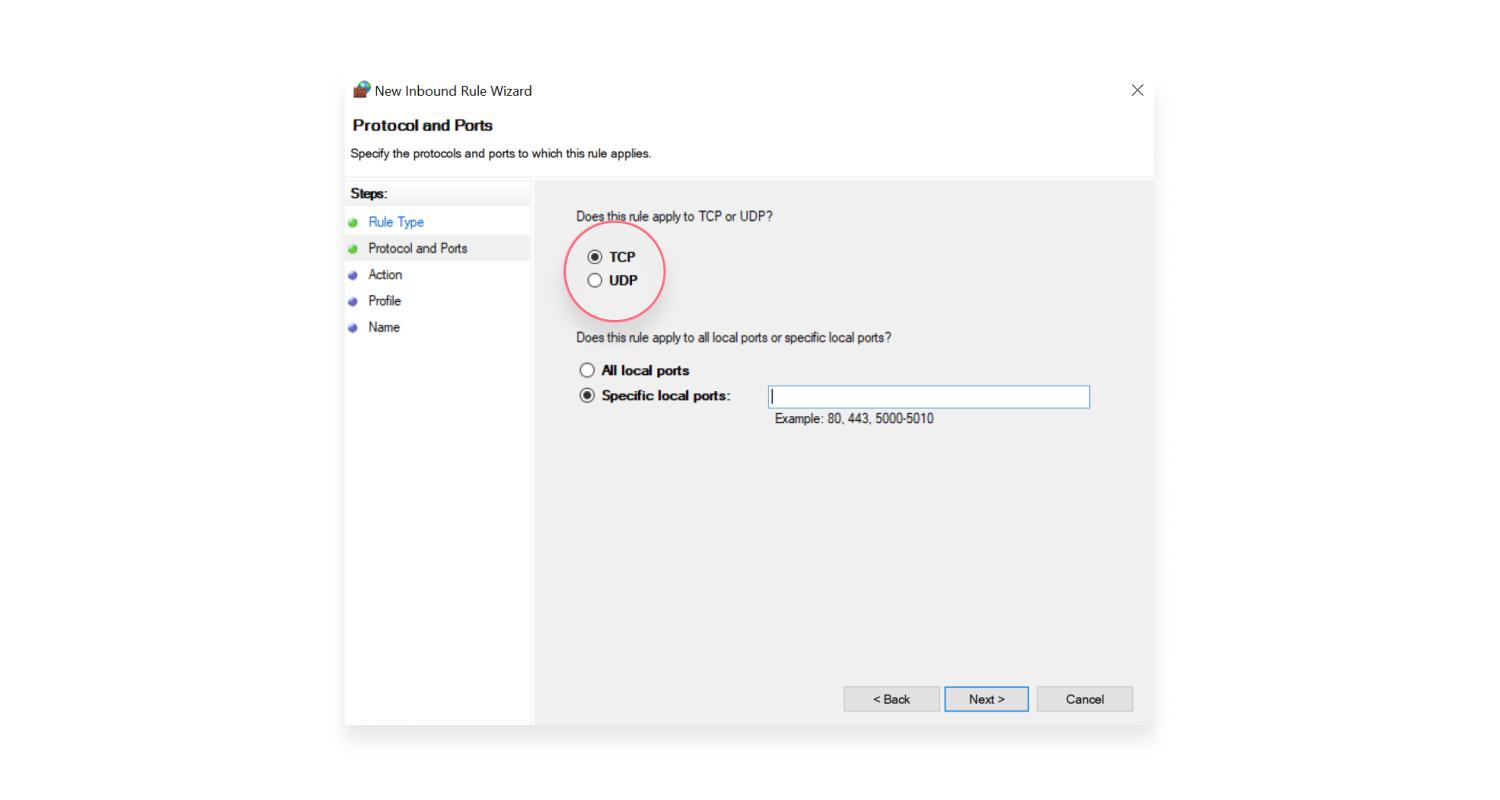The width and height of the screenshot is (1500, 800).
Task: Cancel the New Inbound Rule Wizard
Action: pos(1084,699)
